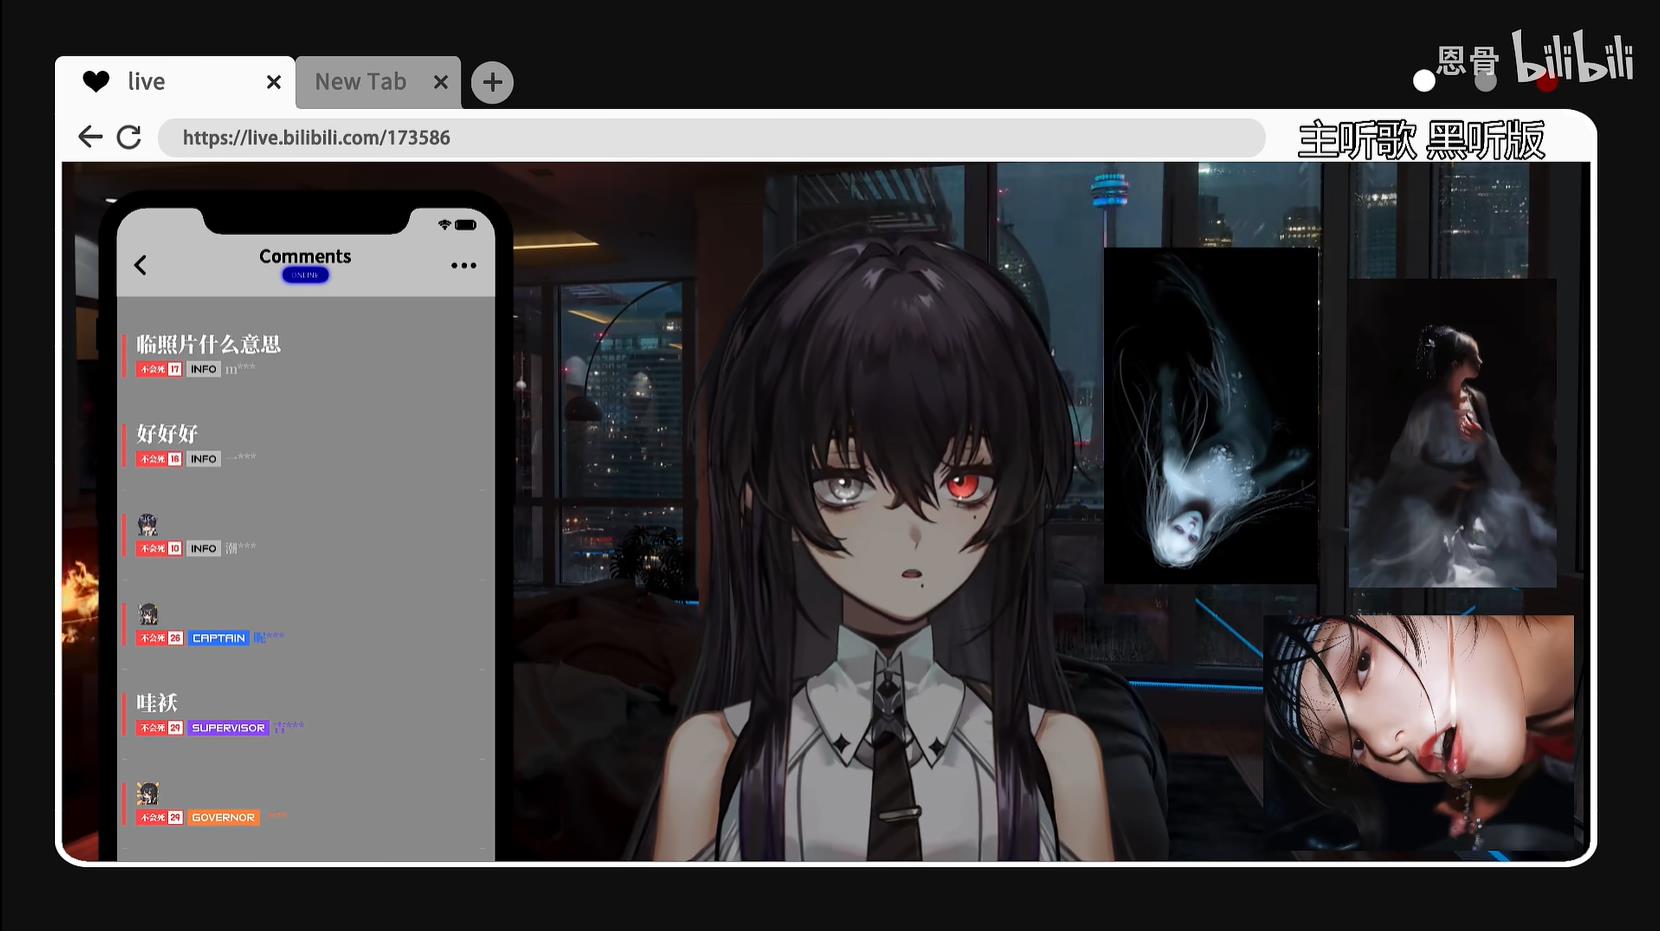The height and width of the screenshot is (931, 1660).
Task: Select the comment "哇袄"
Action: [157, 703]
